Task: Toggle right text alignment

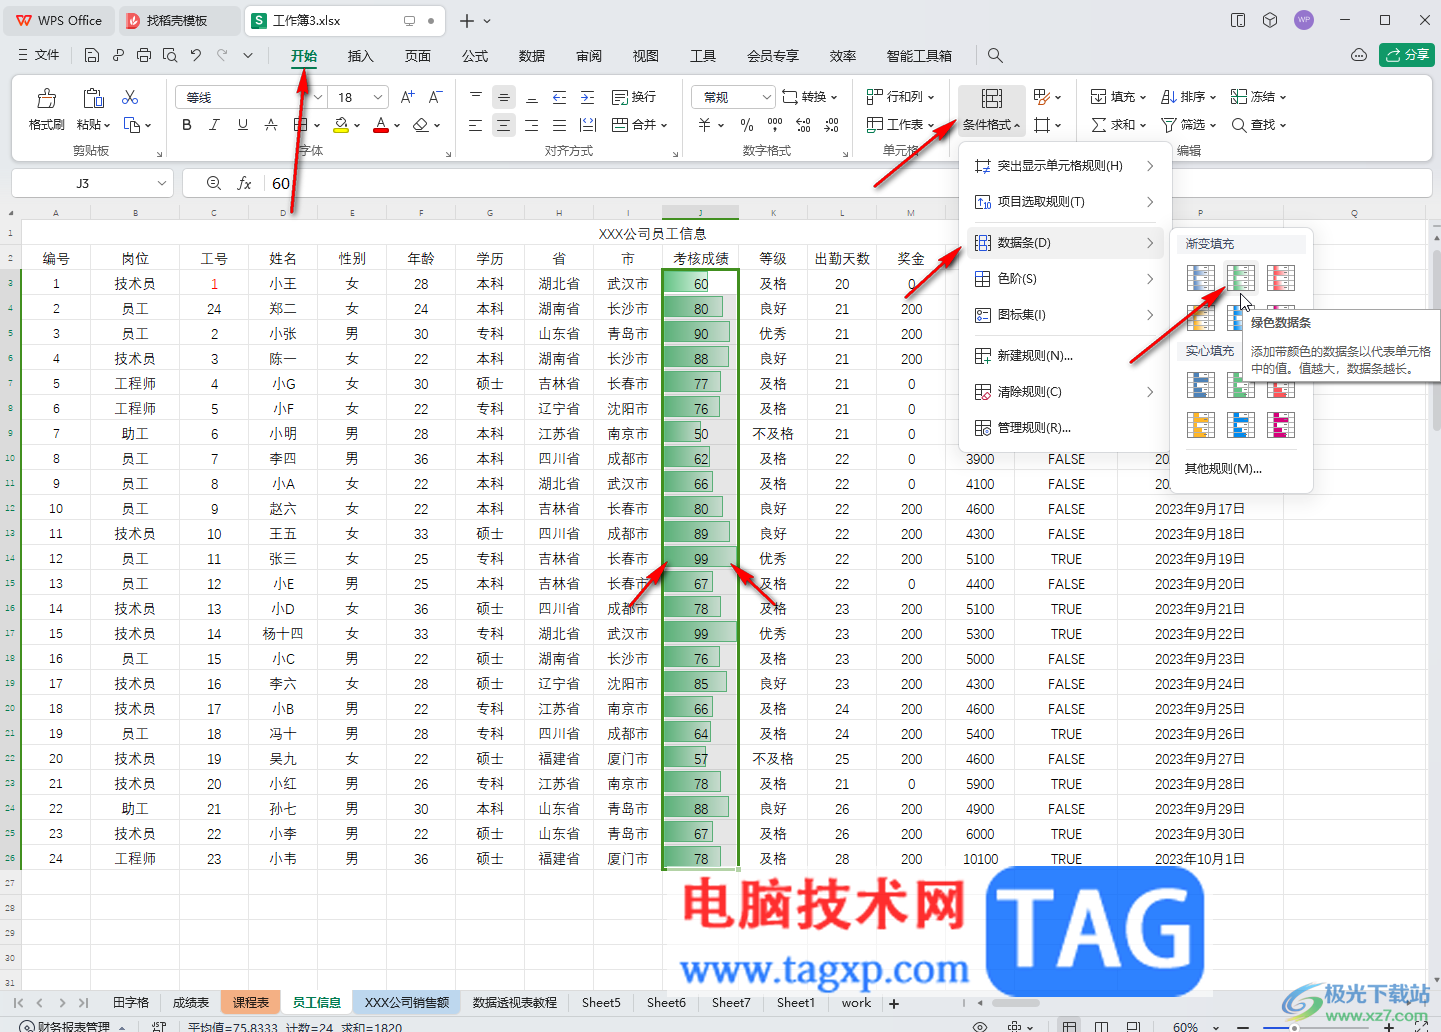Action: coord(532,125)
